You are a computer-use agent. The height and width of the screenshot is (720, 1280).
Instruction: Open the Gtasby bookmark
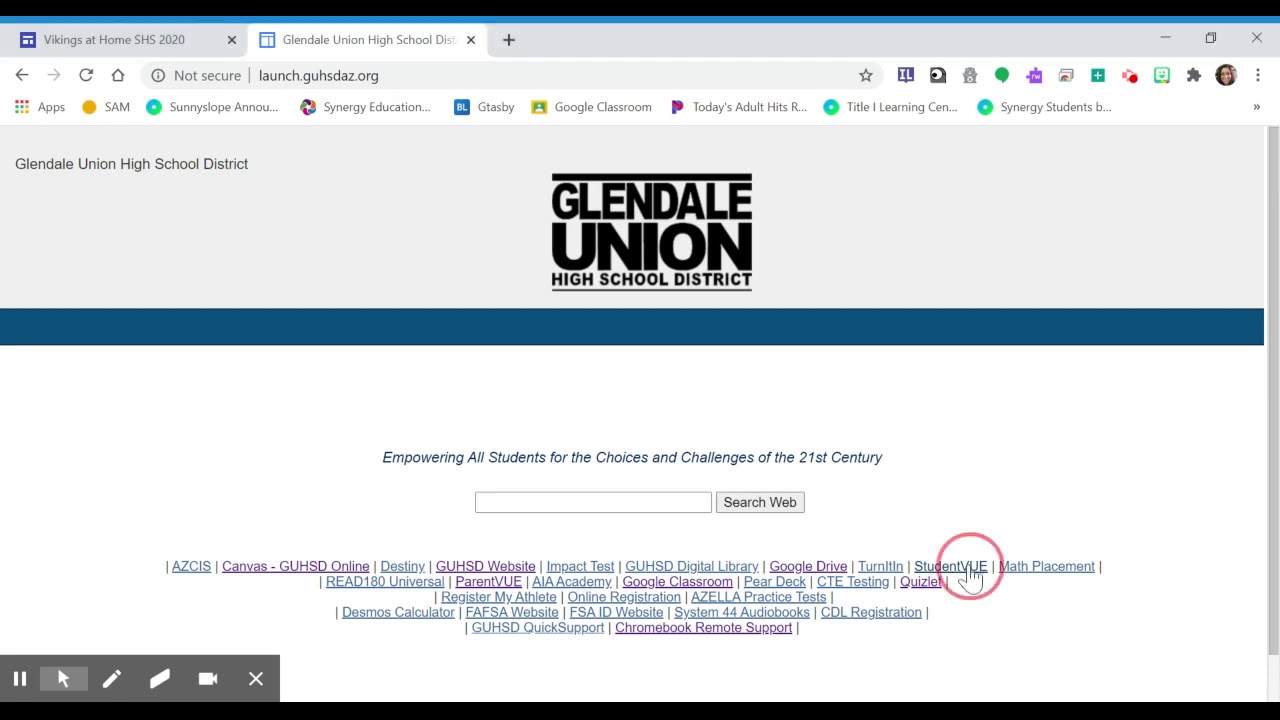[484, 107]
